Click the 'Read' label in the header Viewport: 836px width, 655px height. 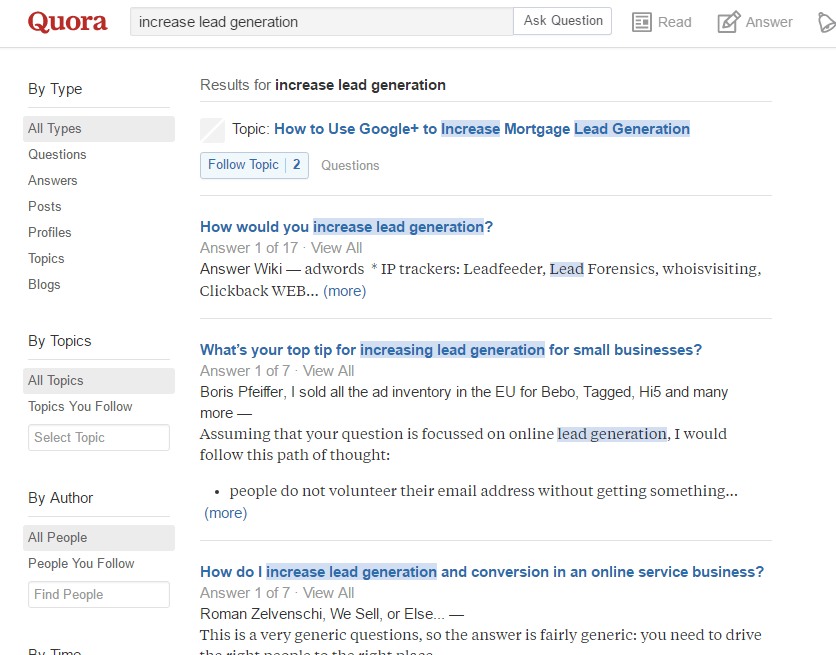point(674,22)
